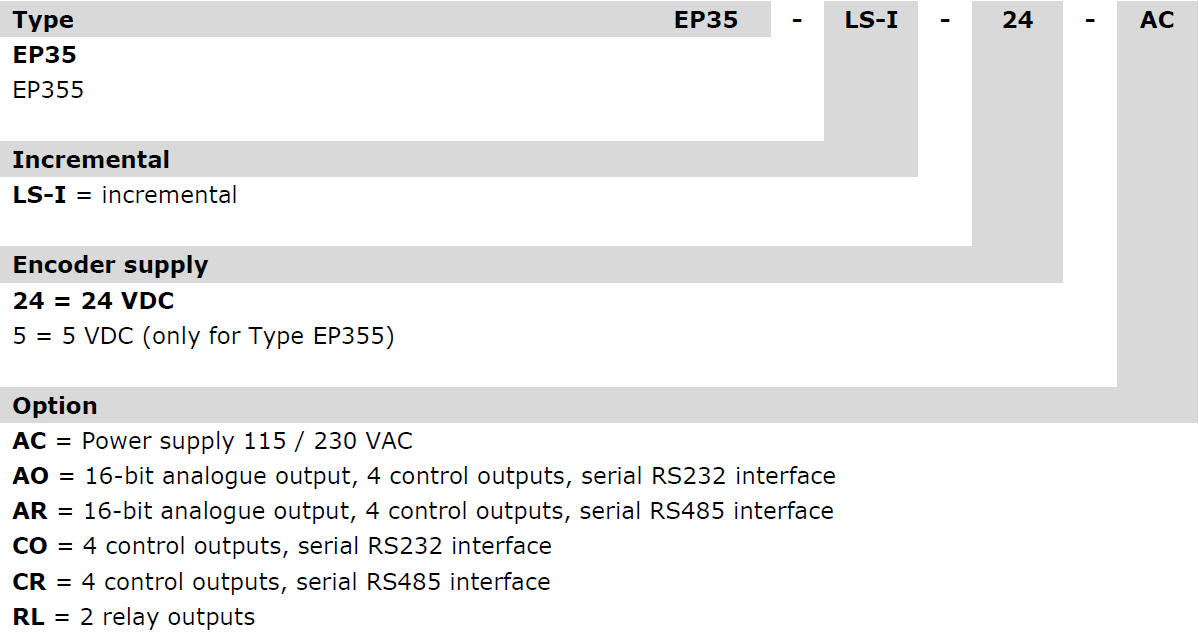Click the EP35 code in the top header row
The image size is (1199, 638).
[706, 20]
